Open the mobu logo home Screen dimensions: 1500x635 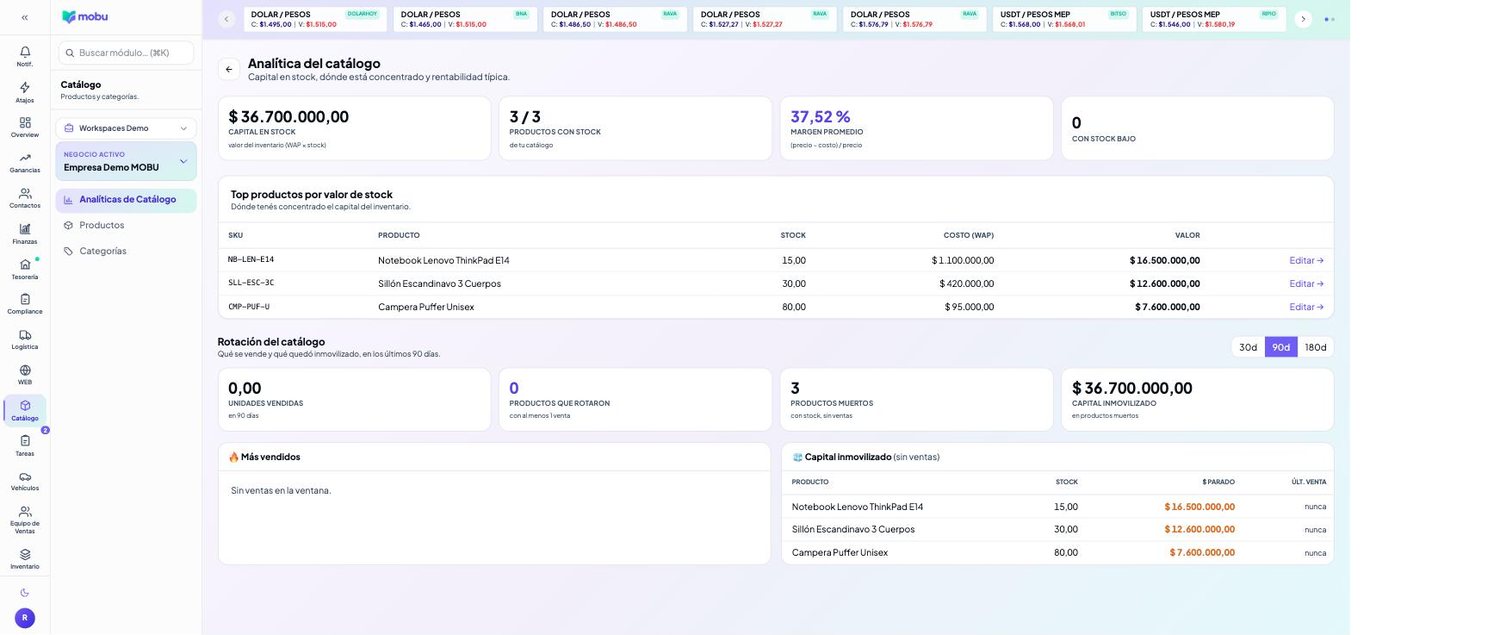tap(85, 17)
